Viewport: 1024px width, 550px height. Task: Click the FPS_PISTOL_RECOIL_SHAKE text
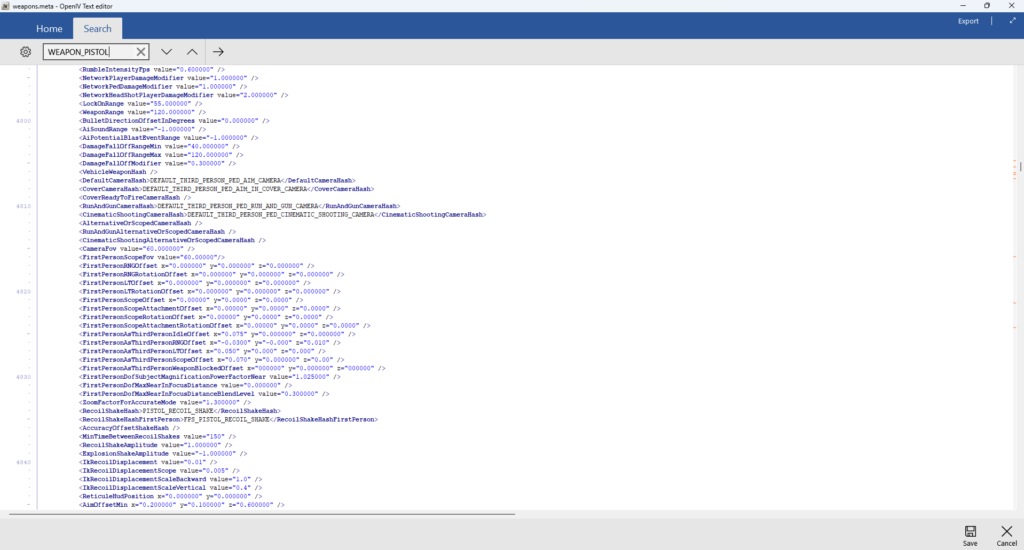point(227,419)
